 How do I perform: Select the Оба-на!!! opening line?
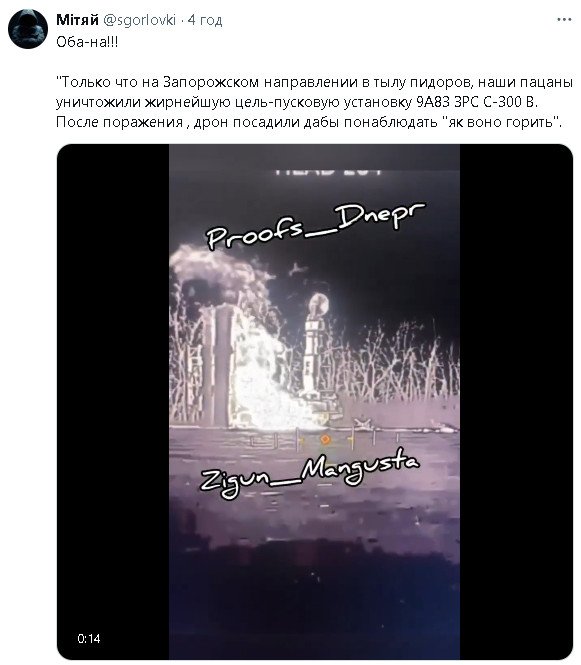pos(87,42)
